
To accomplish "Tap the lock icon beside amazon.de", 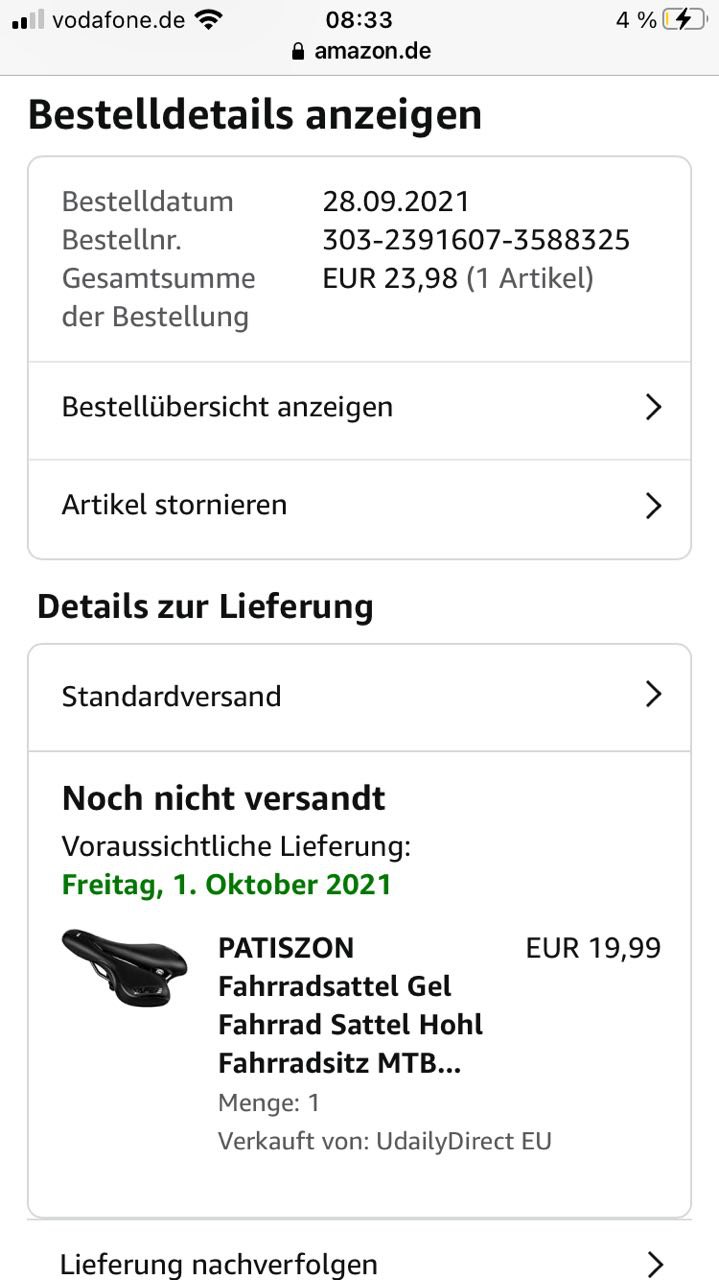I will 297,51.
